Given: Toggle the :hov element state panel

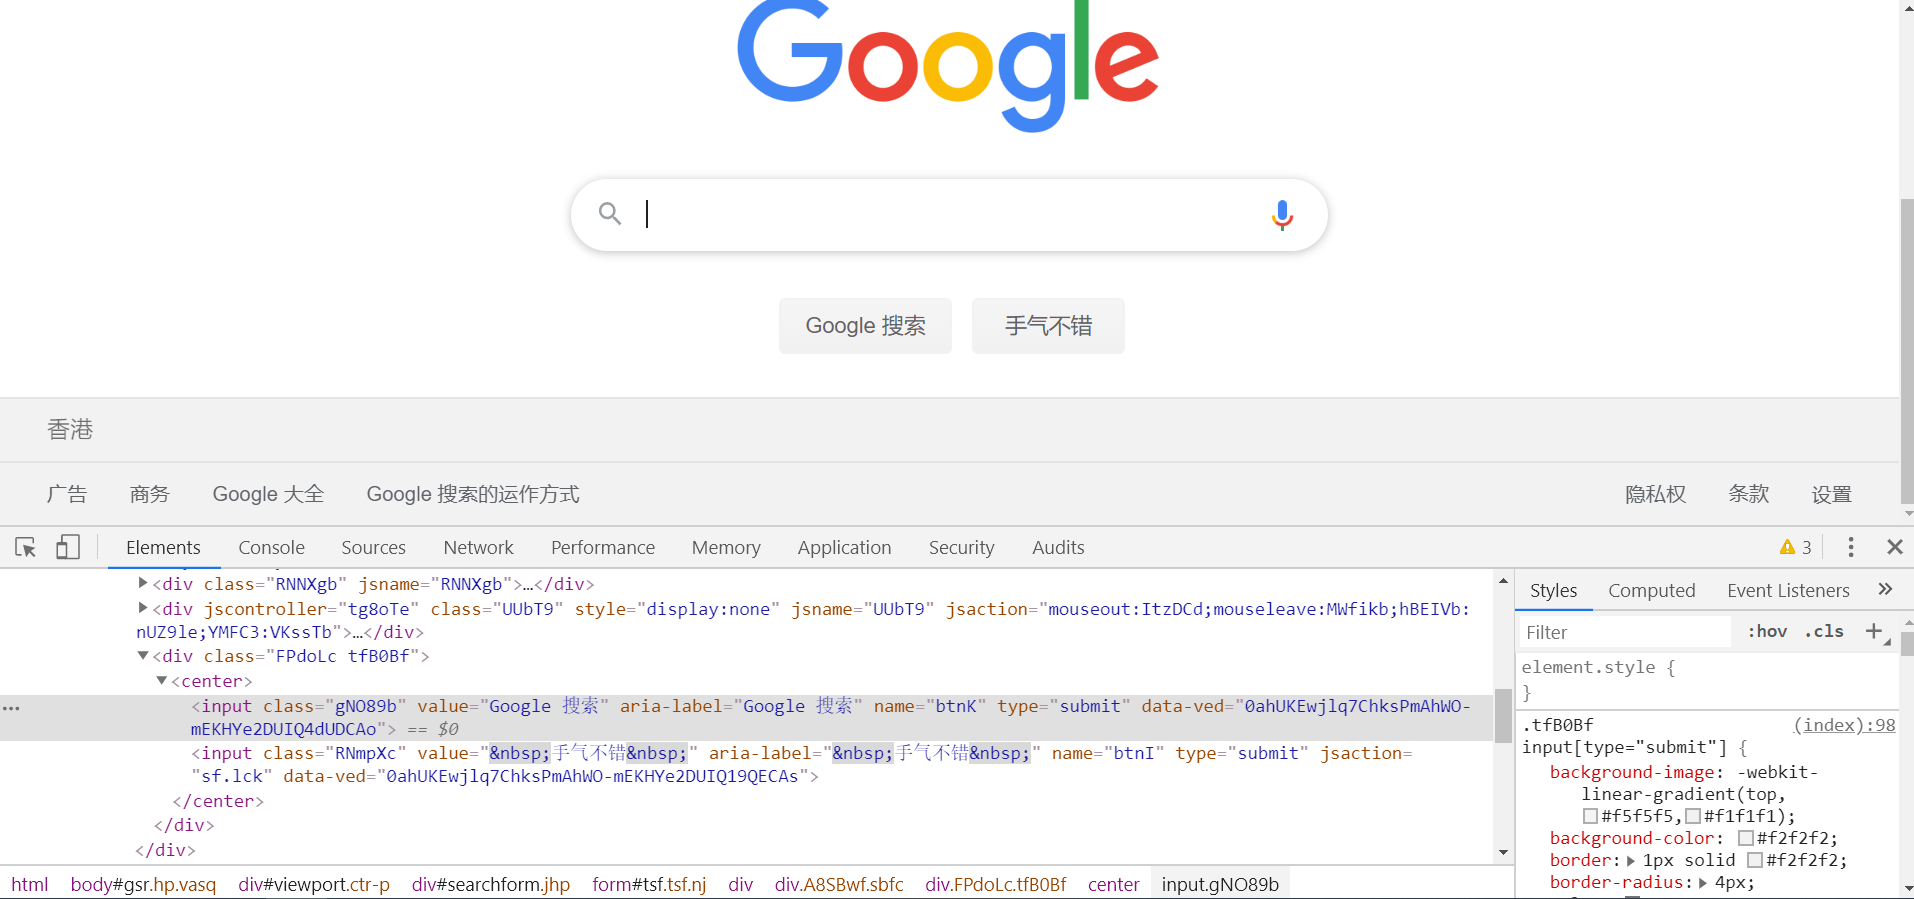Looking at the screenshot, I should (1767, 631).
